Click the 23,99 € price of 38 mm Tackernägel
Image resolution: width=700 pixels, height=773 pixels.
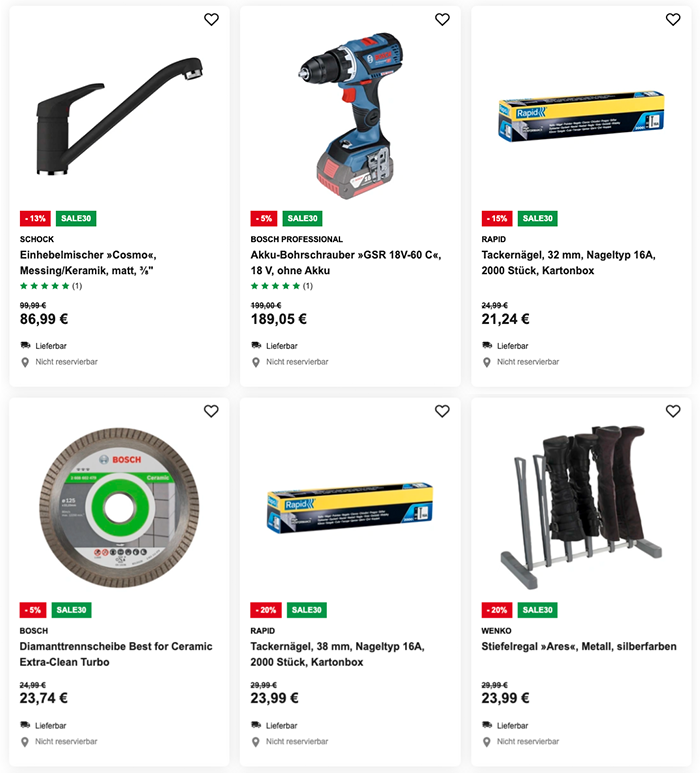[x=274, y=698]
